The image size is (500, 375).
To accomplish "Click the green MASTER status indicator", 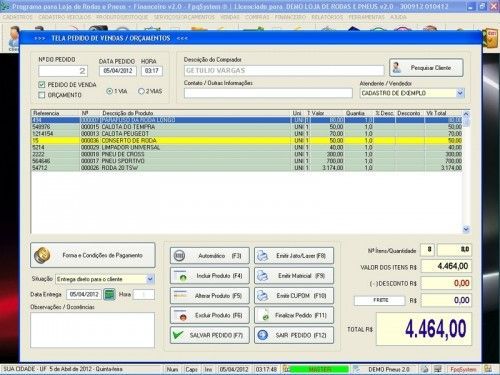I will (319, 369).
